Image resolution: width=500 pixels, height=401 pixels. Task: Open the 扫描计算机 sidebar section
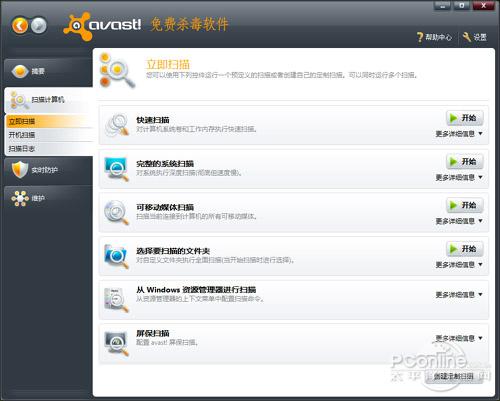coord(49,100)
